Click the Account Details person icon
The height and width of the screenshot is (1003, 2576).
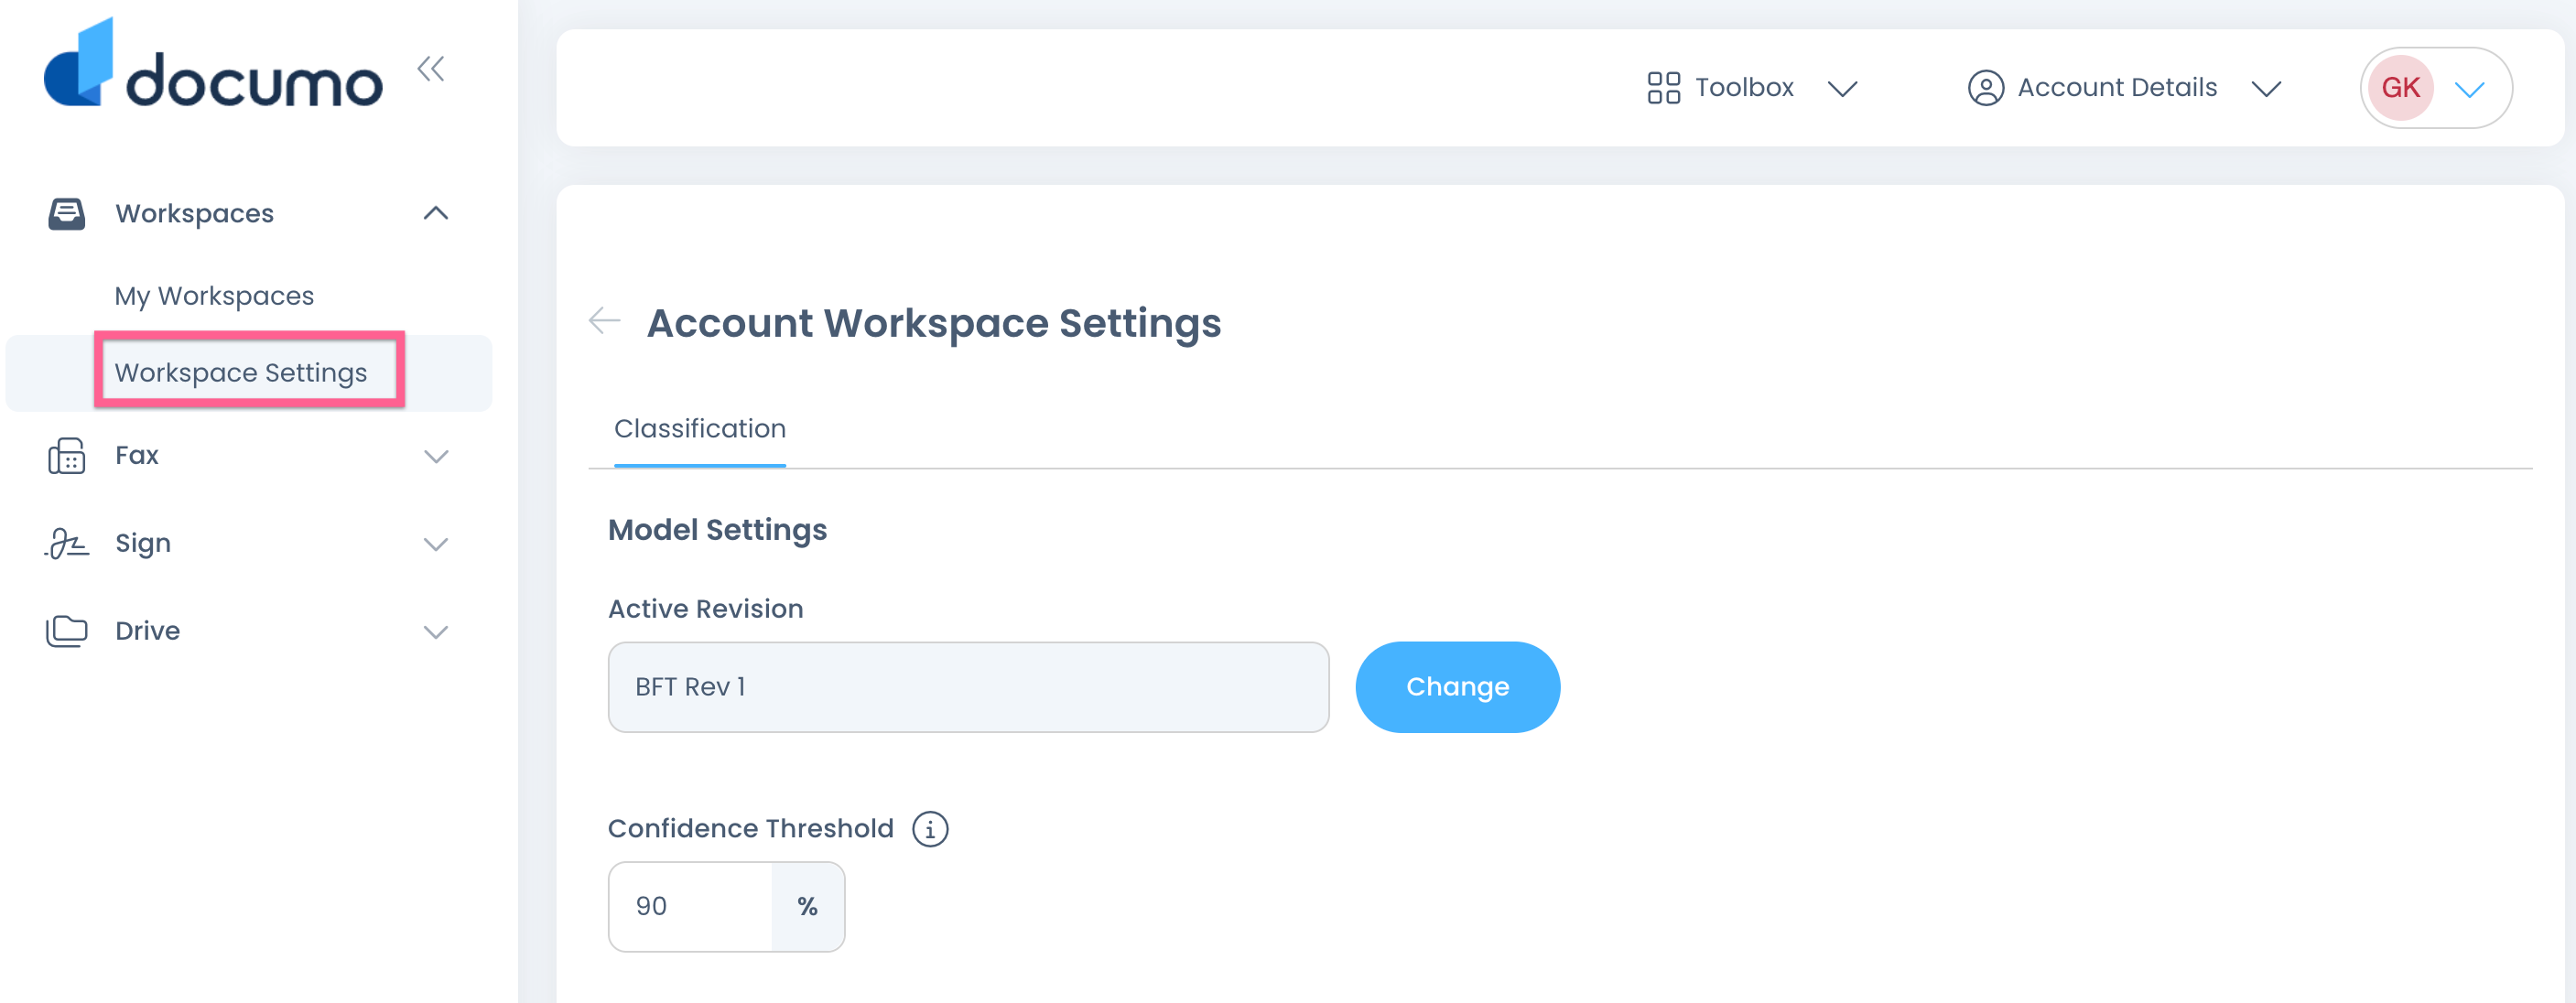(1986, 87)
